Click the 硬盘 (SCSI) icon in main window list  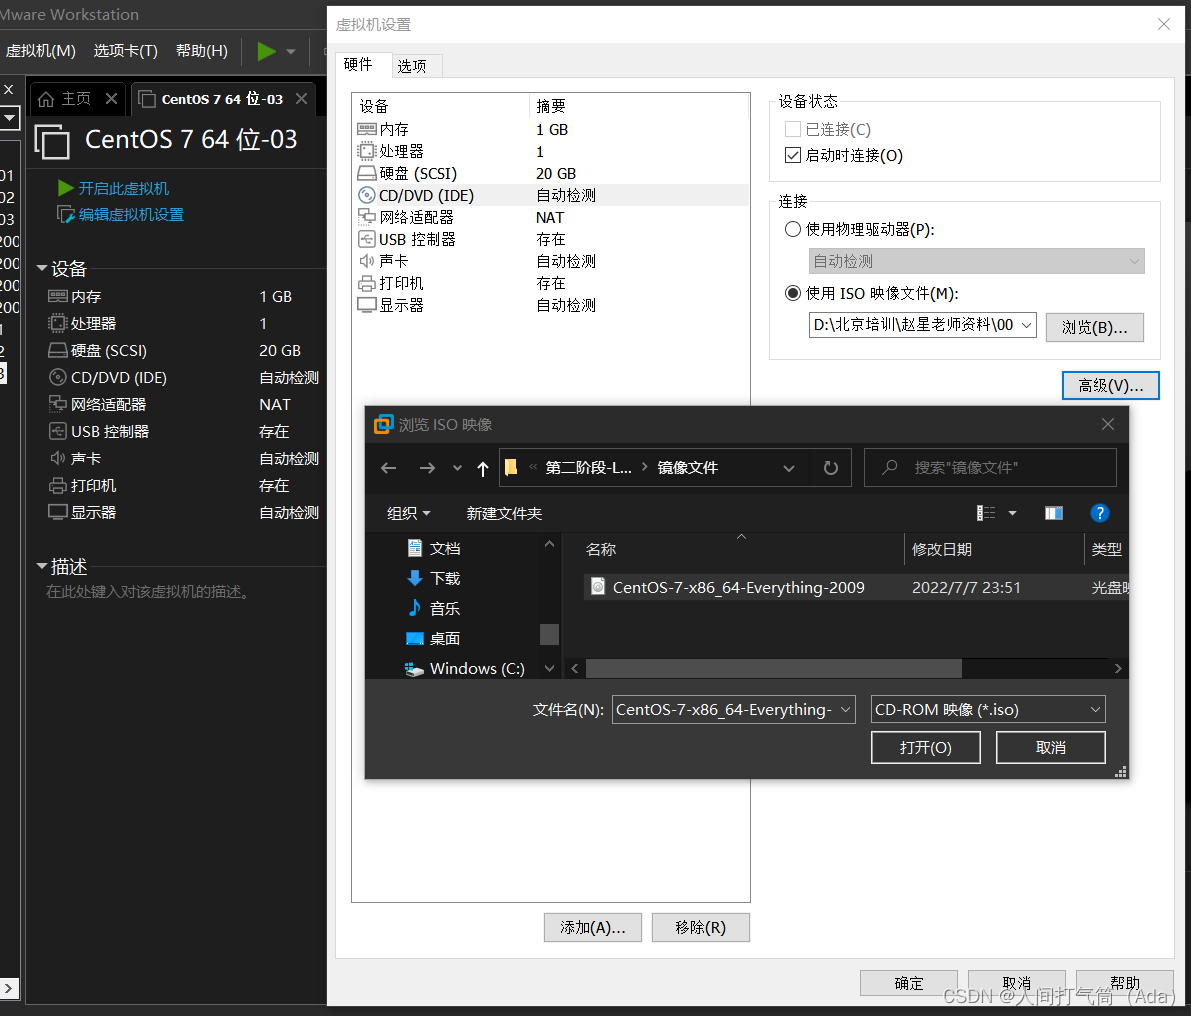[58, 351]
